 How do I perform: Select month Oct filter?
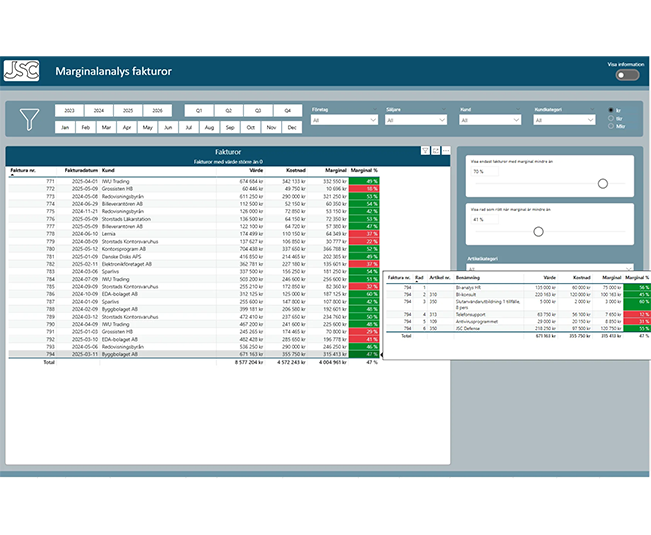point(251,127)
